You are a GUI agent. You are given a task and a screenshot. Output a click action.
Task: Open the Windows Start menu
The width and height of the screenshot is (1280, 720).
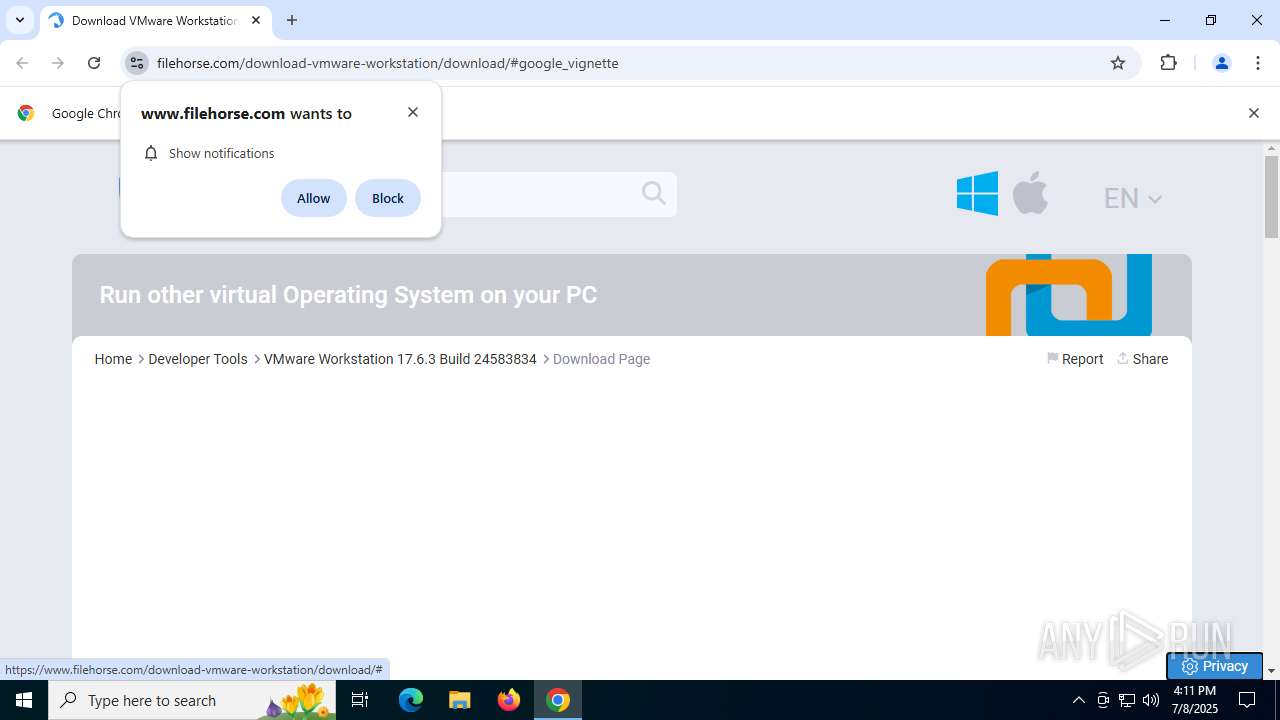tap(24, 700)
